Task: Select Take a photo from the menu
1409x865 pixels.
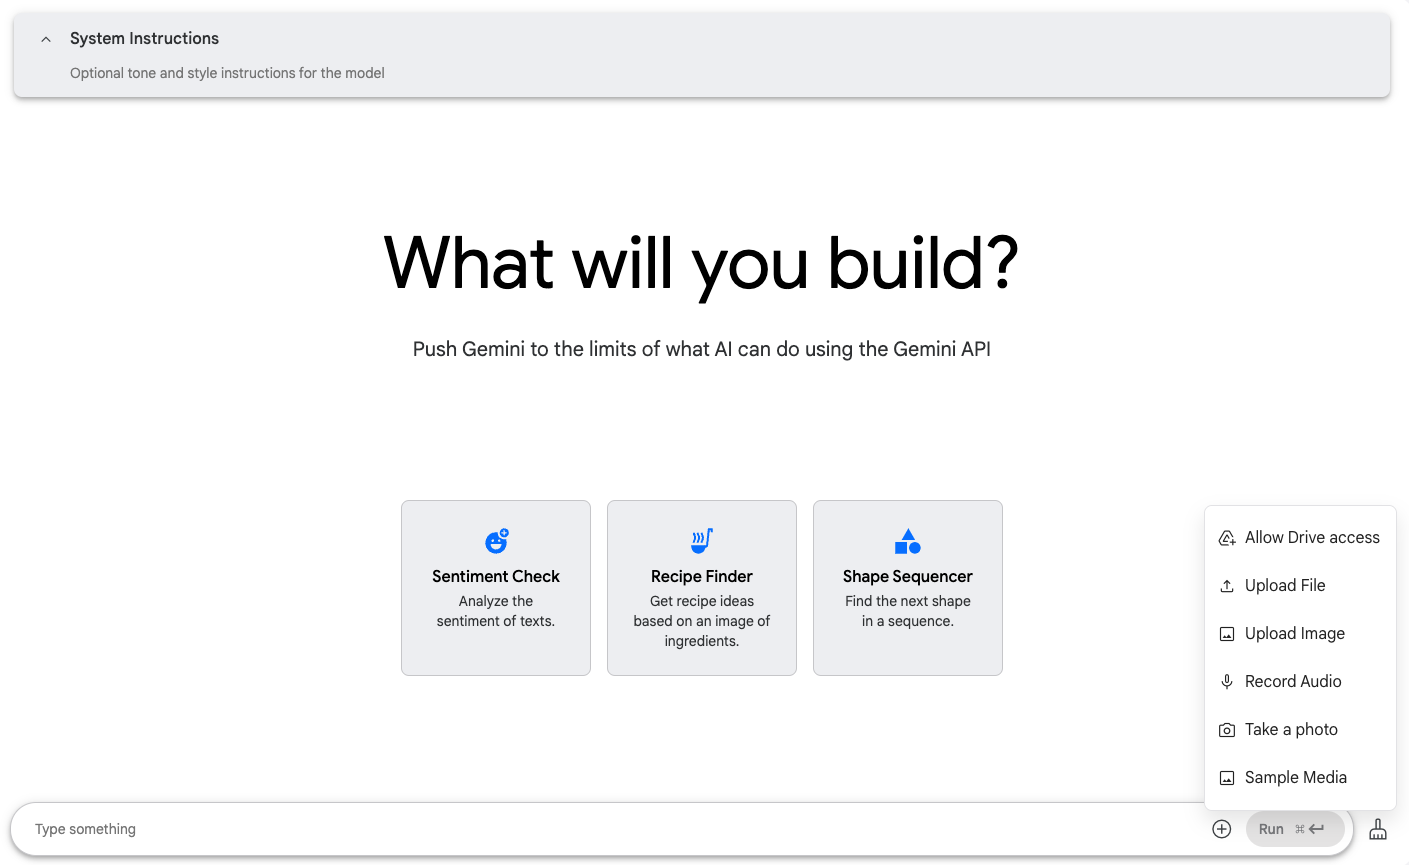Action: point(1300,730)
